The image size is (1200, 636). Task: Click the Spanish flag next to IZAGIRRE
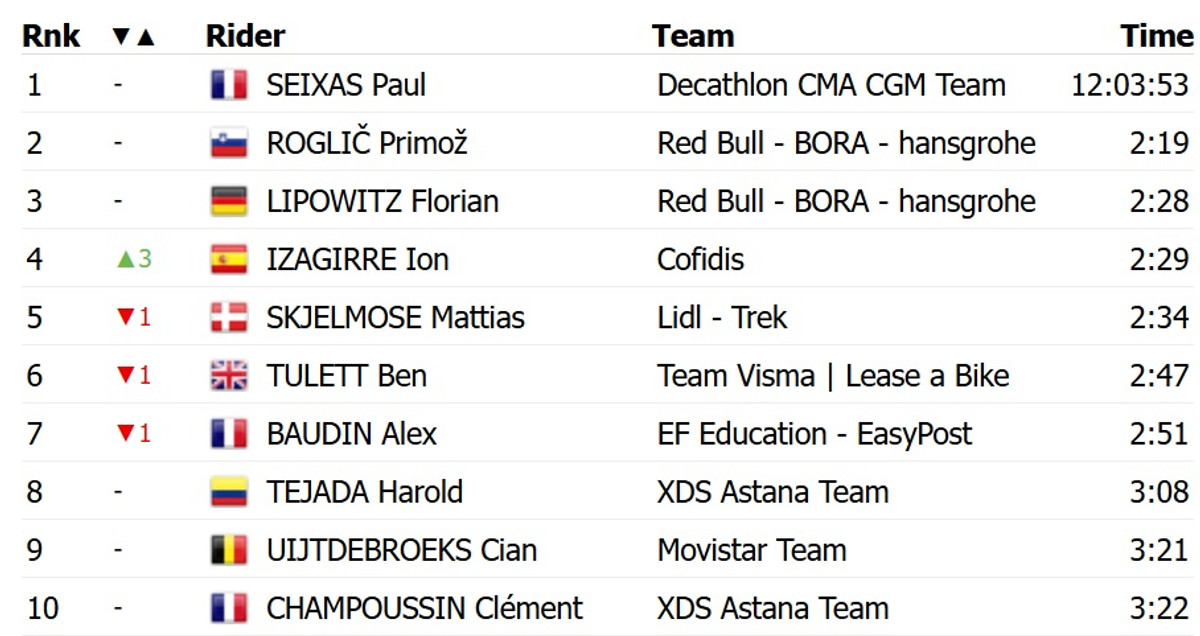[x=229, y=260]
